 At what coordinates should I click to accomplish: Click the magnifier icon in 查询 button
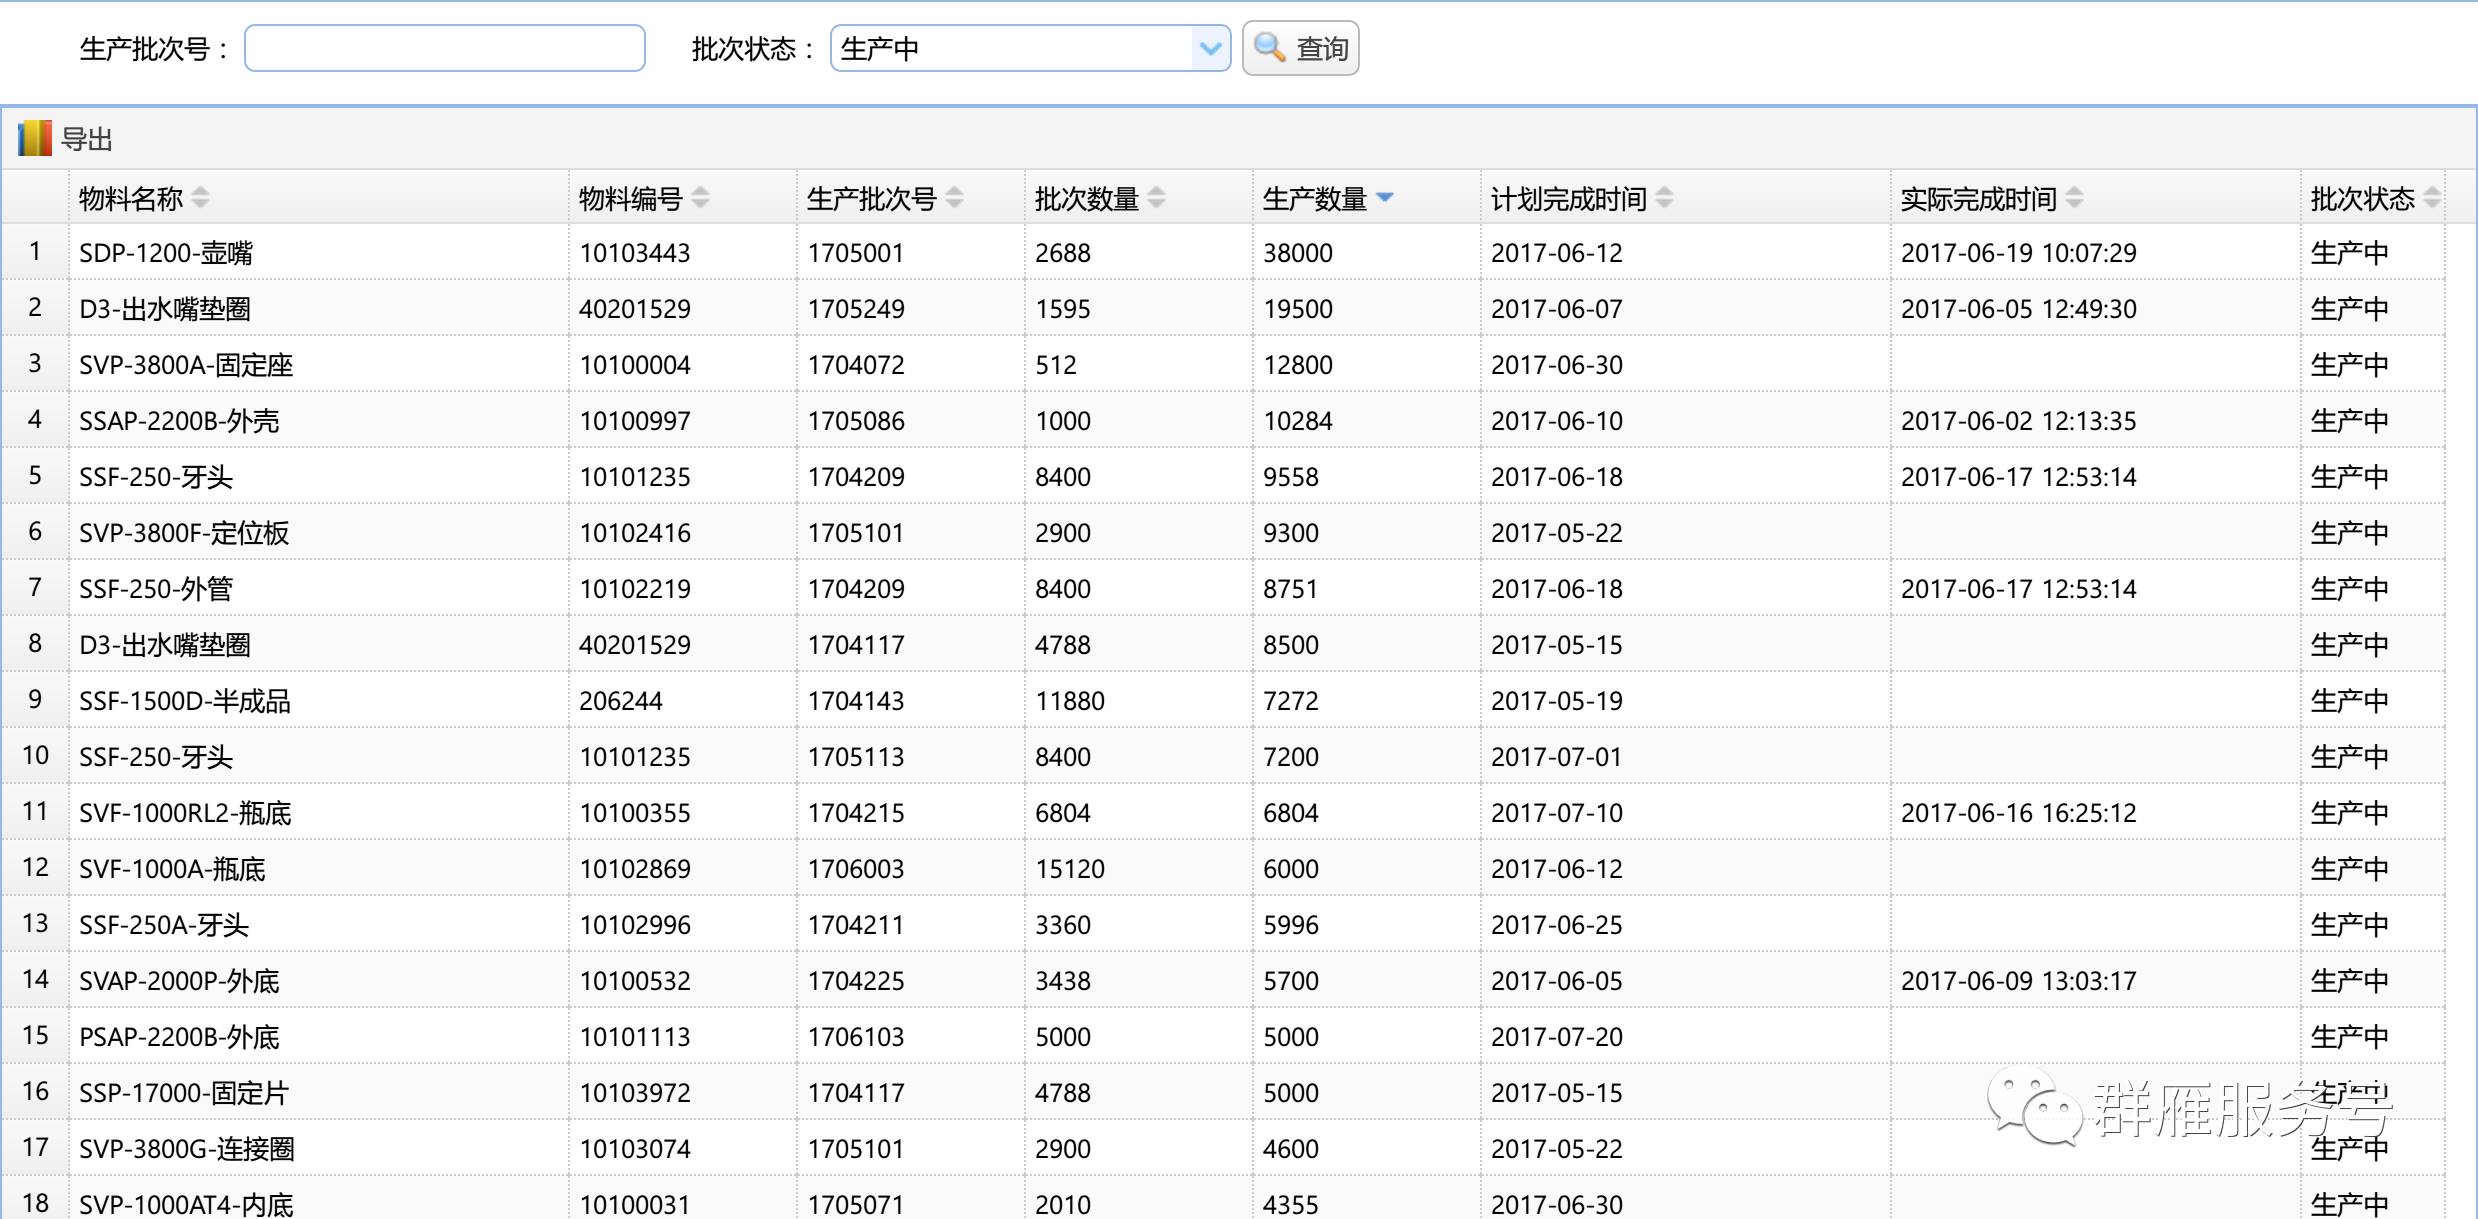1269,47
